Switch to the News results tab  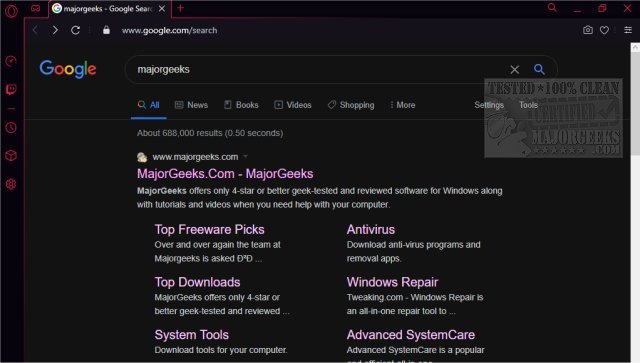click(191, 105)
